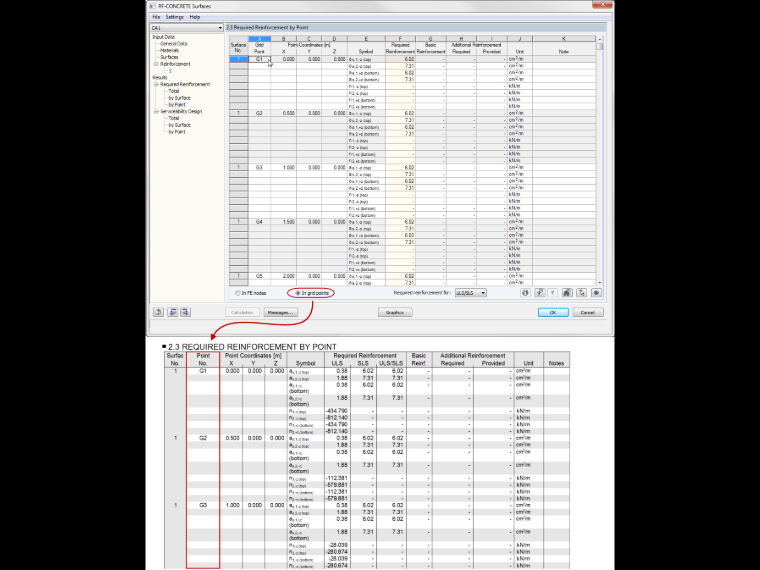Select General Data in the navigator
The image size is (760, 570).
click(174, 44)
